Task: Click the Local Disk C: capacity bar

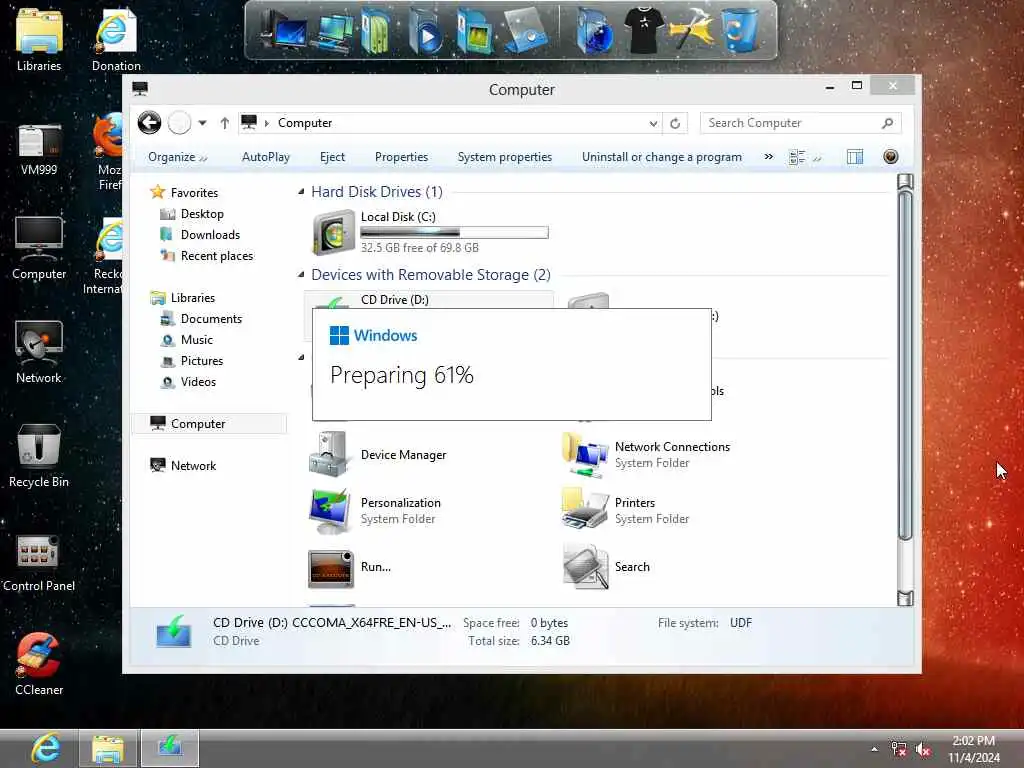Action: [455, 232]
